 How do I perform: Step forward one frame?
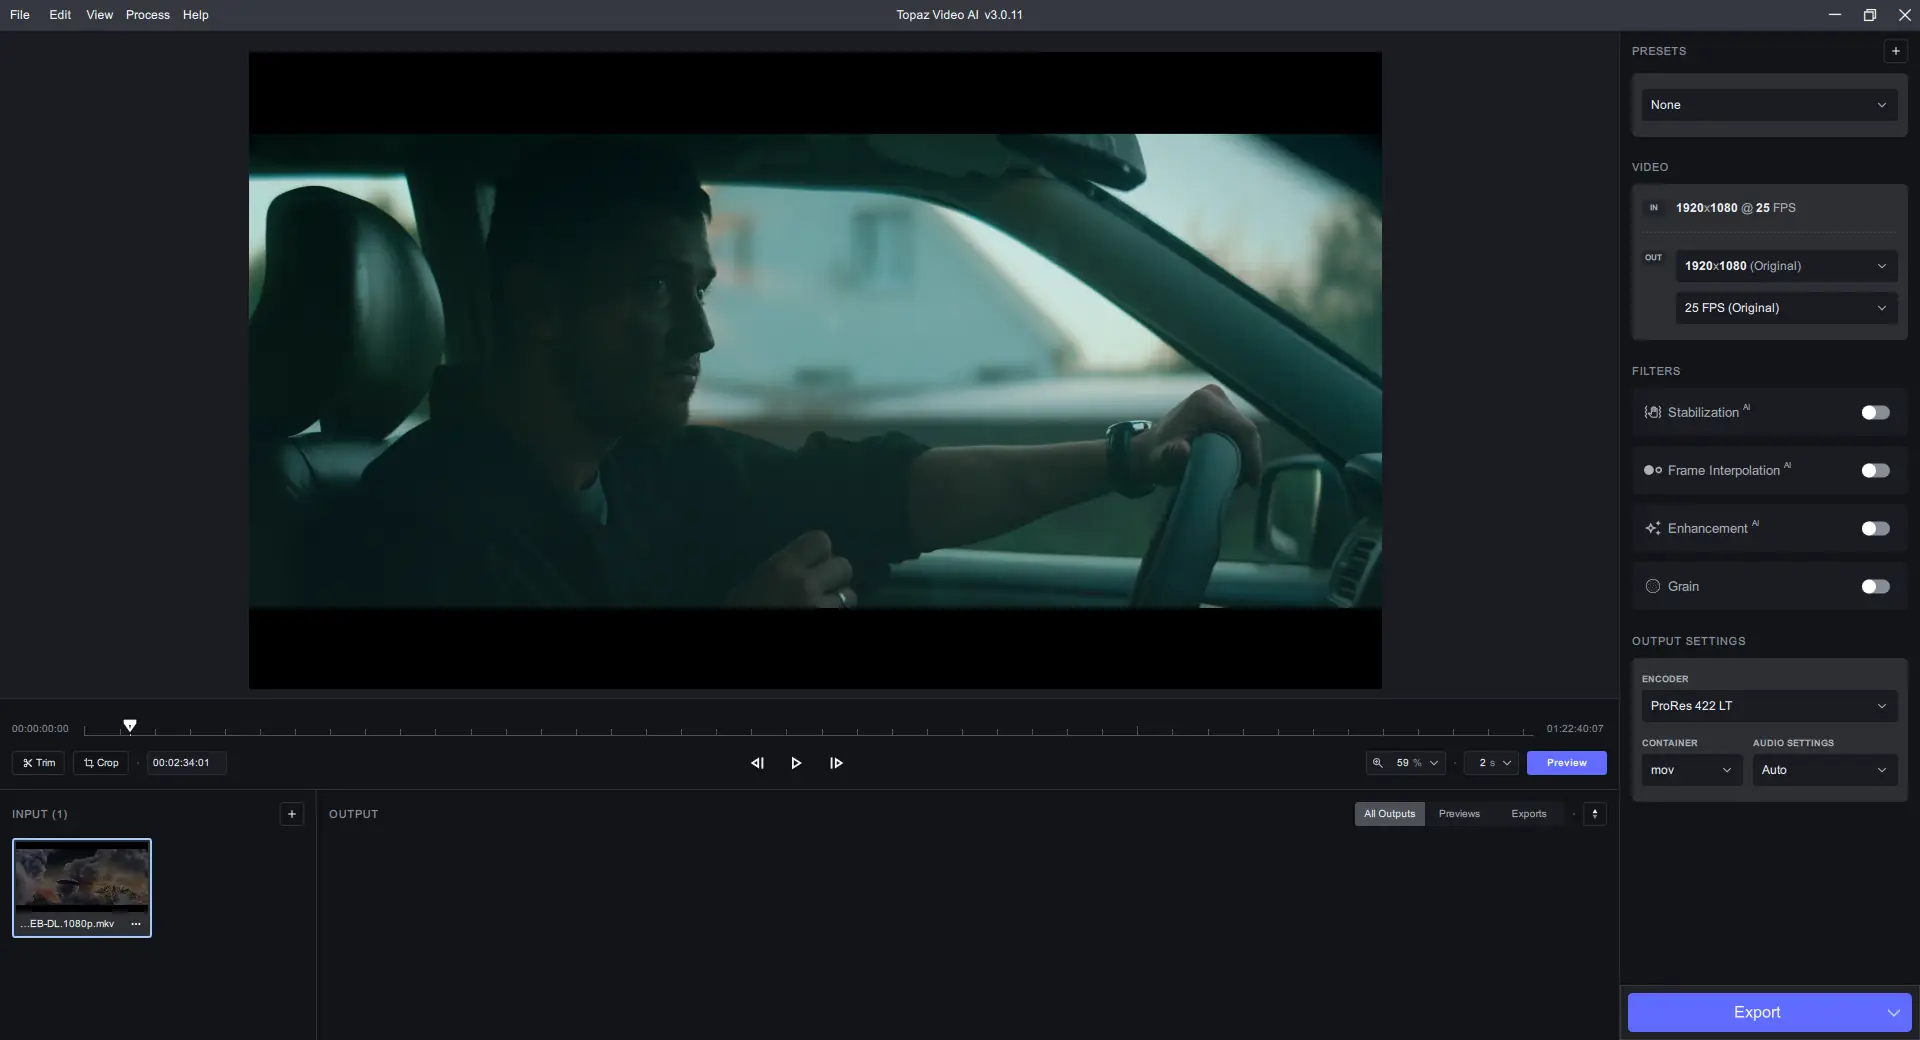(836, 763)
